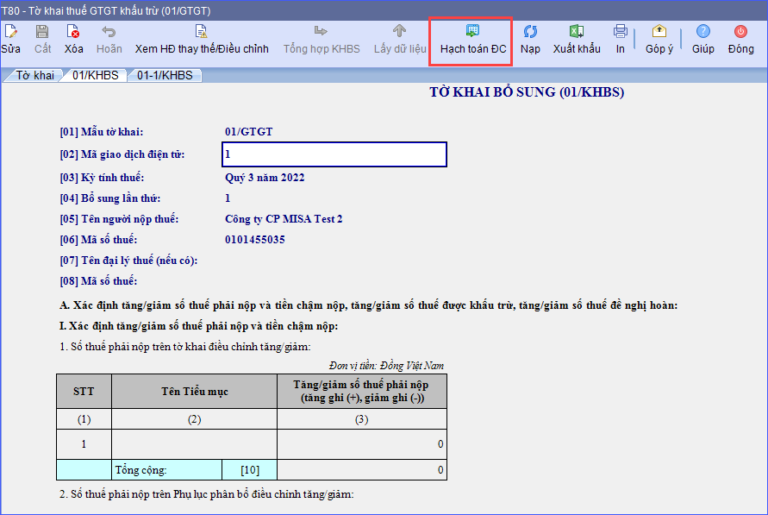Image resolution: width=768 pixels, height=515 pixels.
Task: Select the Tên Tiểu mục cell in row 1
Action: pos(193,443)
